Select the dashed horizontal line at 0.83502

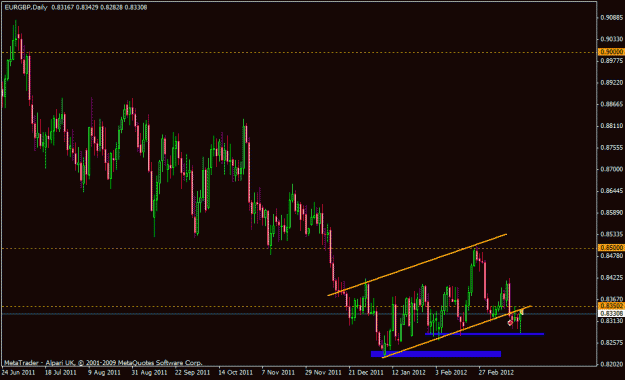[299, 307]
